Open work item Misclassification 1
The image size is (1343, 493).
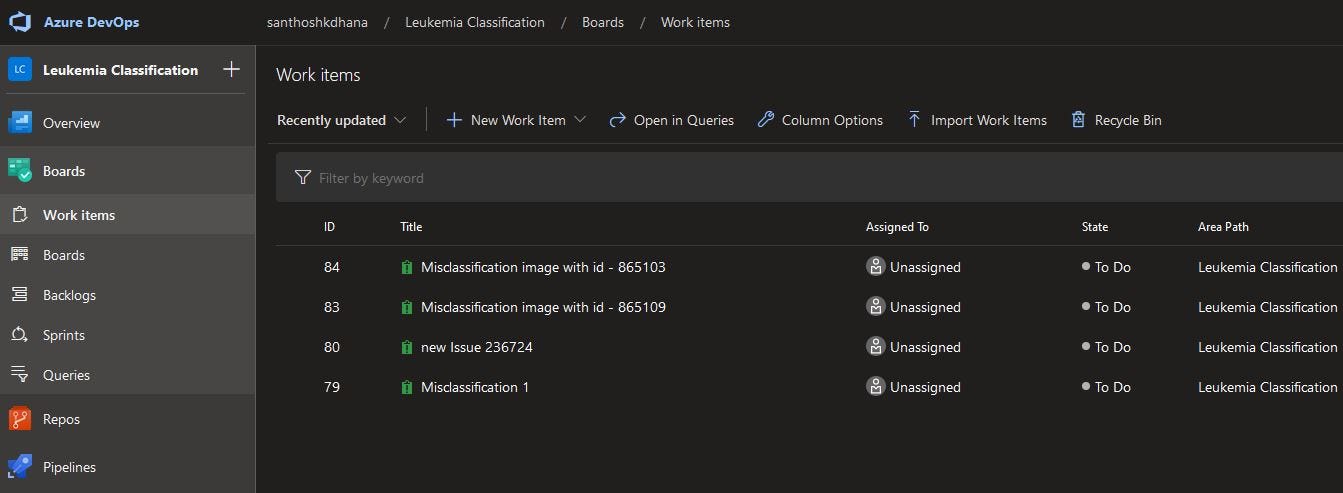475,387
